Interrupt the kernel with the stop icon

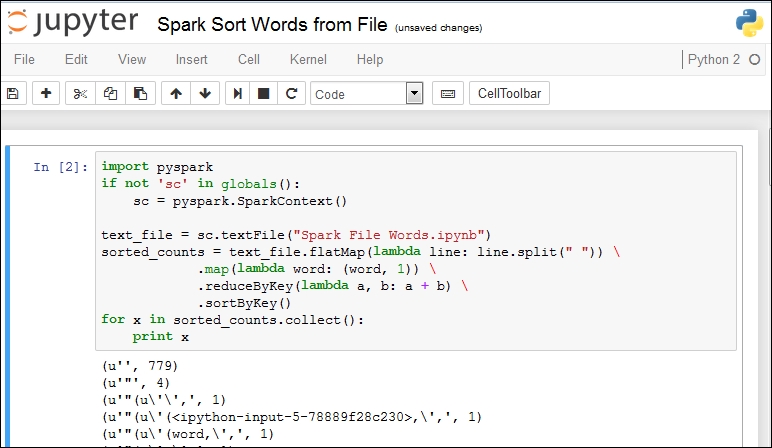[x=263, y=94]
